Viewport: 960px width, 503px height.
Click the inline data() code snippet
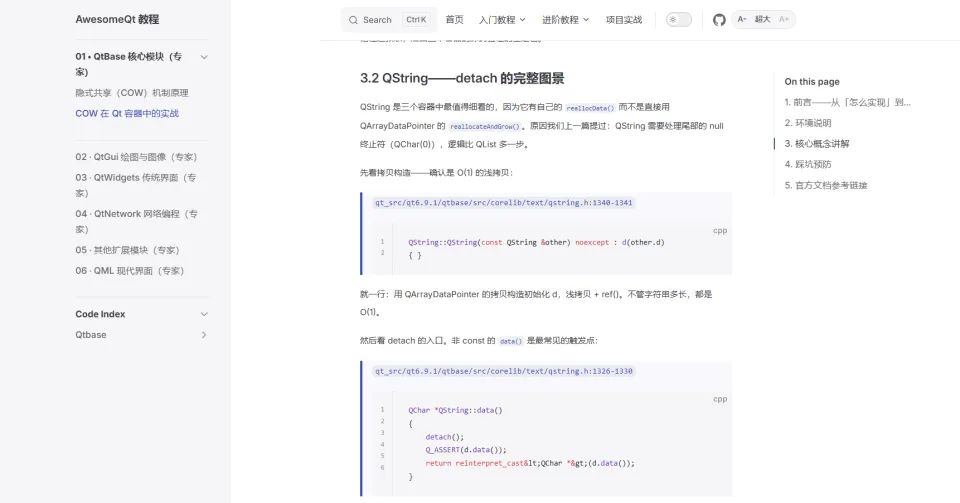coord(511,341)
